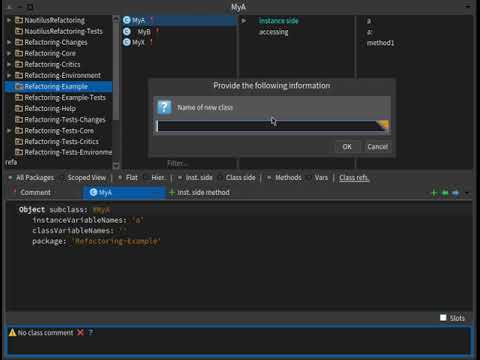
Task: Click the NautilusRefactoring package icon
Action: 19,20
